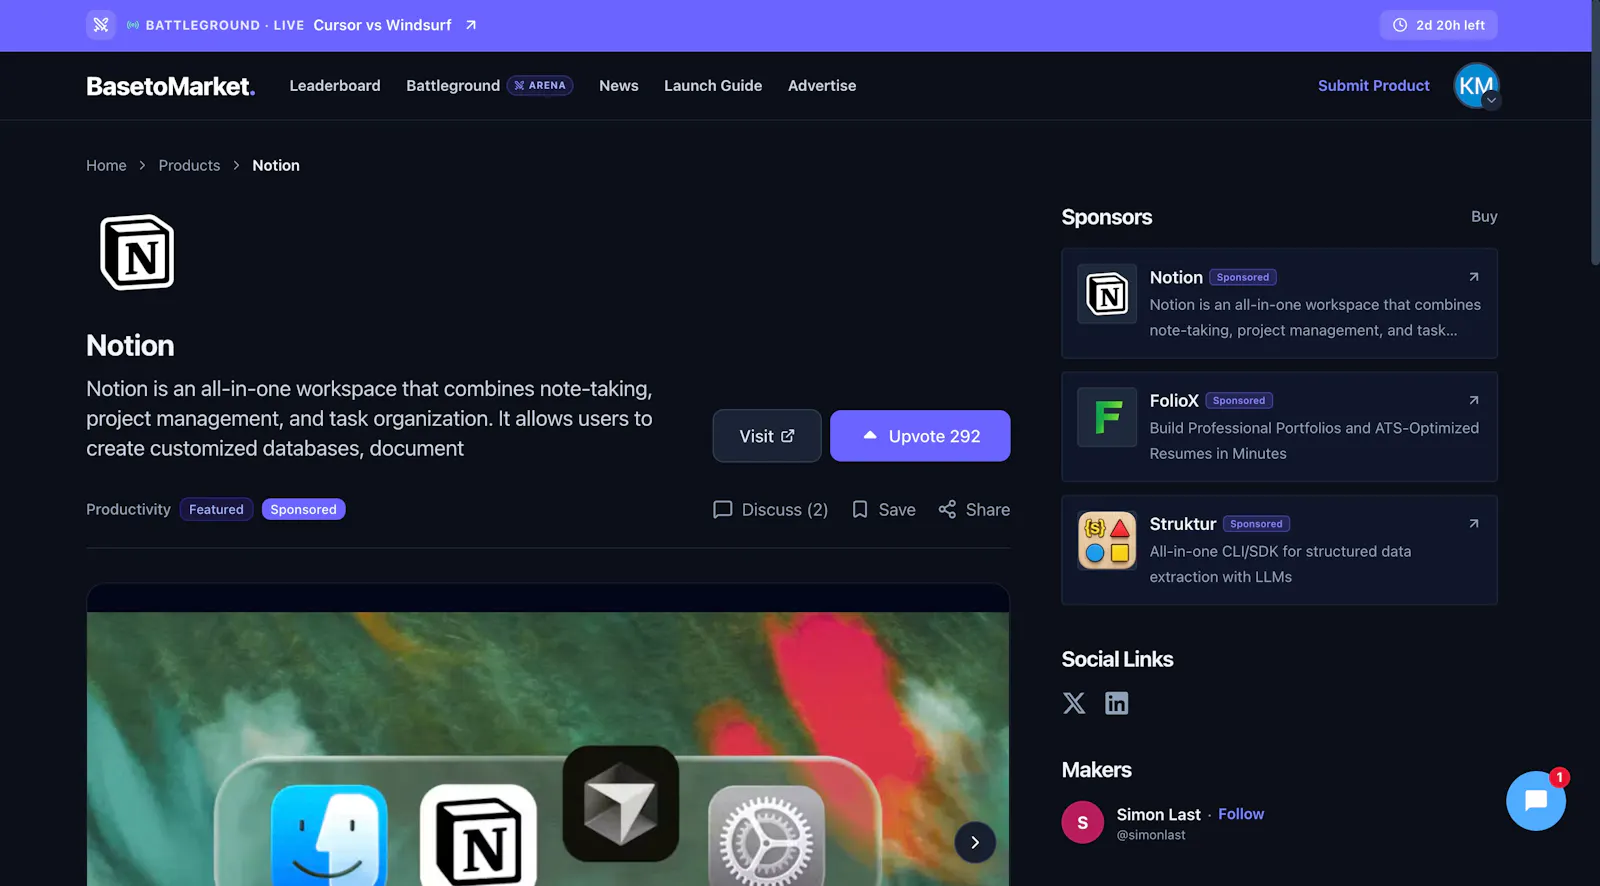Open the LinkedIn social link icon

[x=1116, y=703]
